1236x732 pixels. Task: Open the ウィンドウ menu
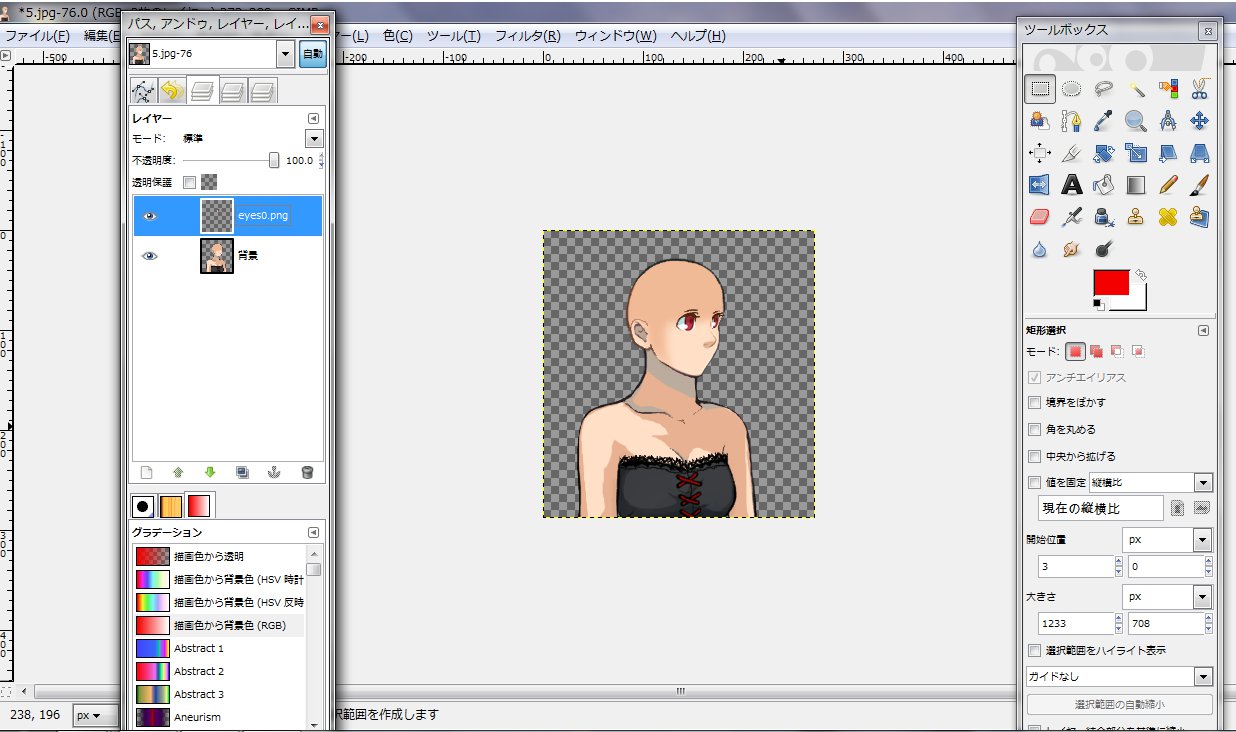615,36
